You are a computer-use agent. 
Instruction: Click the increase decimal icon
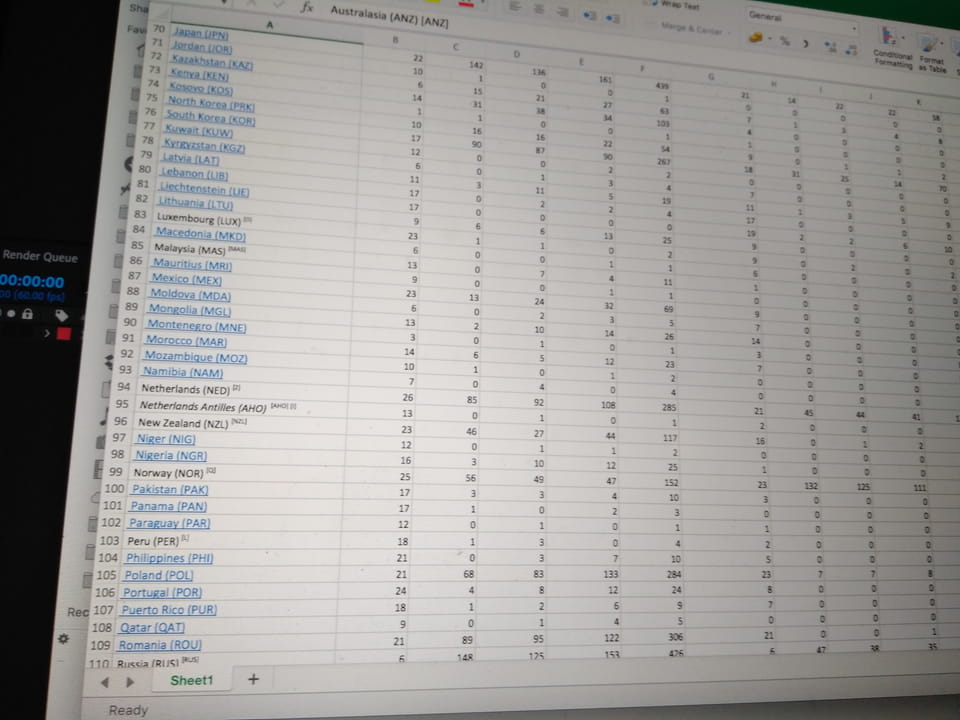click(831, 45)
